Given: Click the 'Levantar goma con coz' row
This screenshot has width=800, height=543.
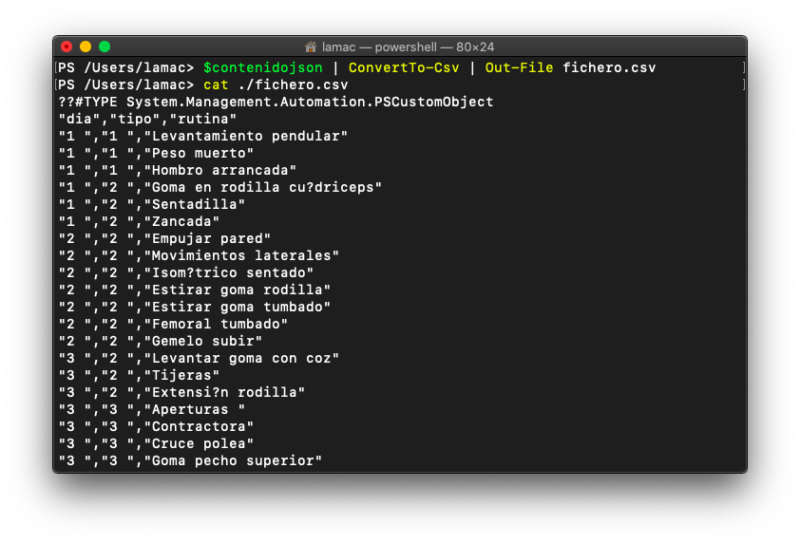Looking at the screenshot, I should [198, 358].
